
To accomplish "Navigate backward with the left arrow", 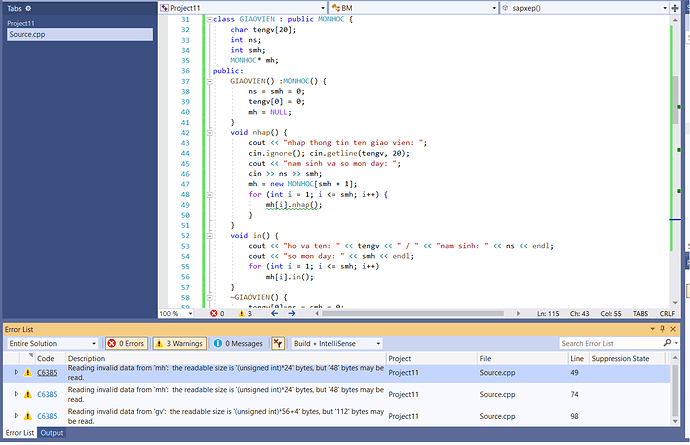I will pyautogui.click(x=275, y=313).
